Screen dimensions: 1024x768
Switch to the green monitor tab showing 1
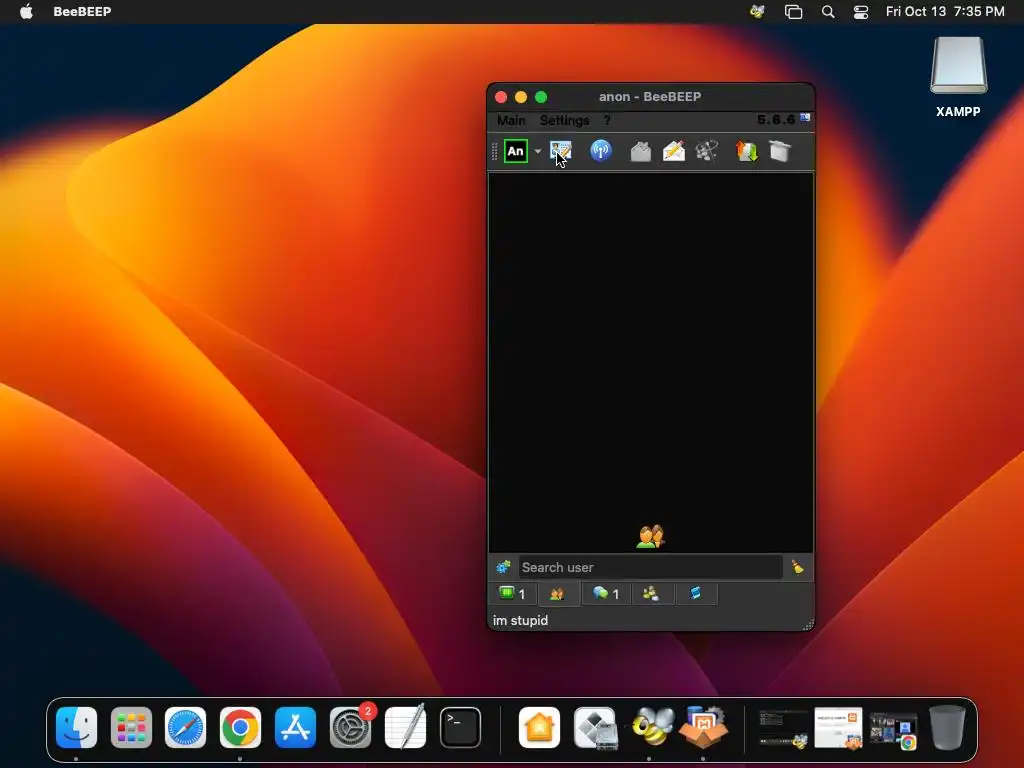tap(513, 594)
